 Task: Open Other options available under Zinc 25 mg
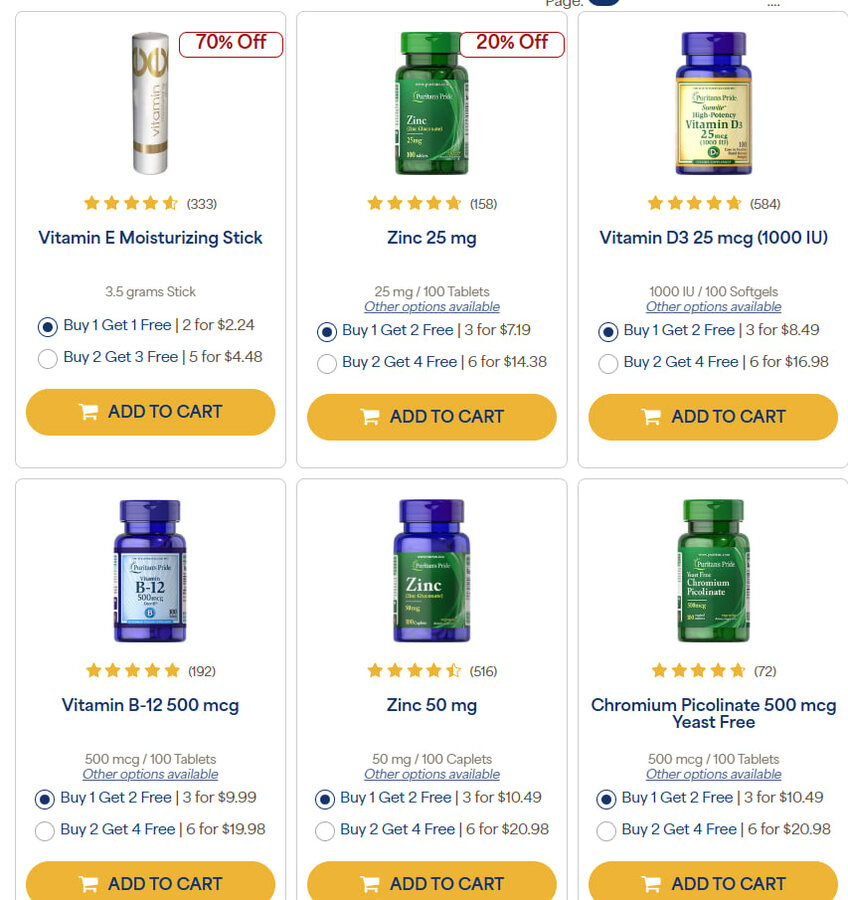click(x=432, y=307)
